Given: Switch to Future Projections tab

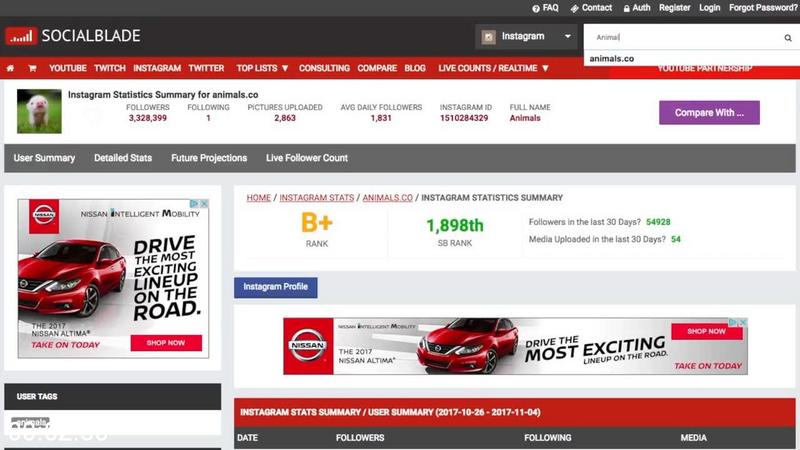Looking at the screenshot, I should click(209, 158).
